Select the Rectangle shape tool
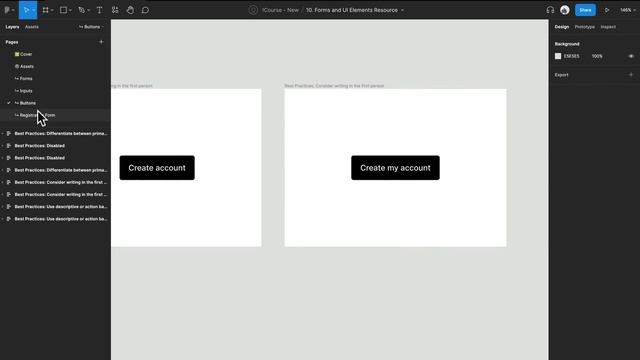This screenshot has height=360, width=640. click(63, 10)
